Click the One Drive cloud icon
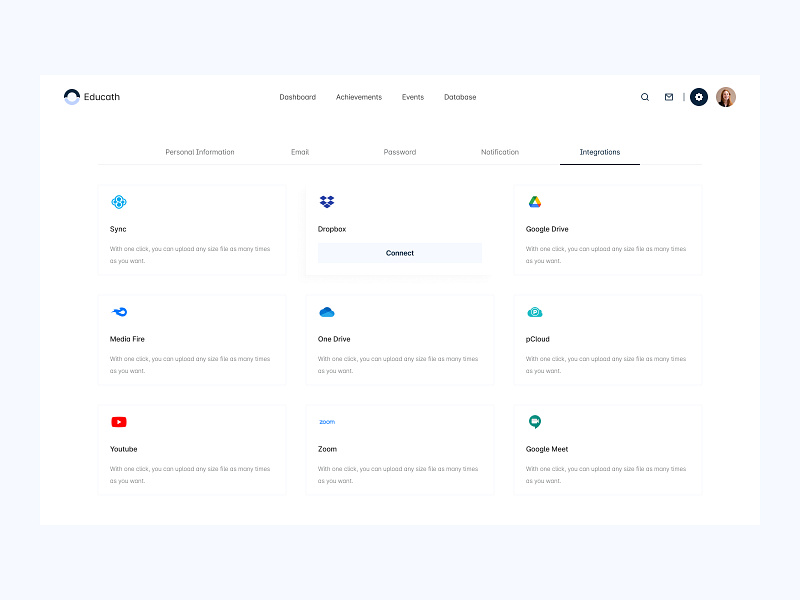The image size is (800, 600). pyautogui.click(x=327, y=312)
